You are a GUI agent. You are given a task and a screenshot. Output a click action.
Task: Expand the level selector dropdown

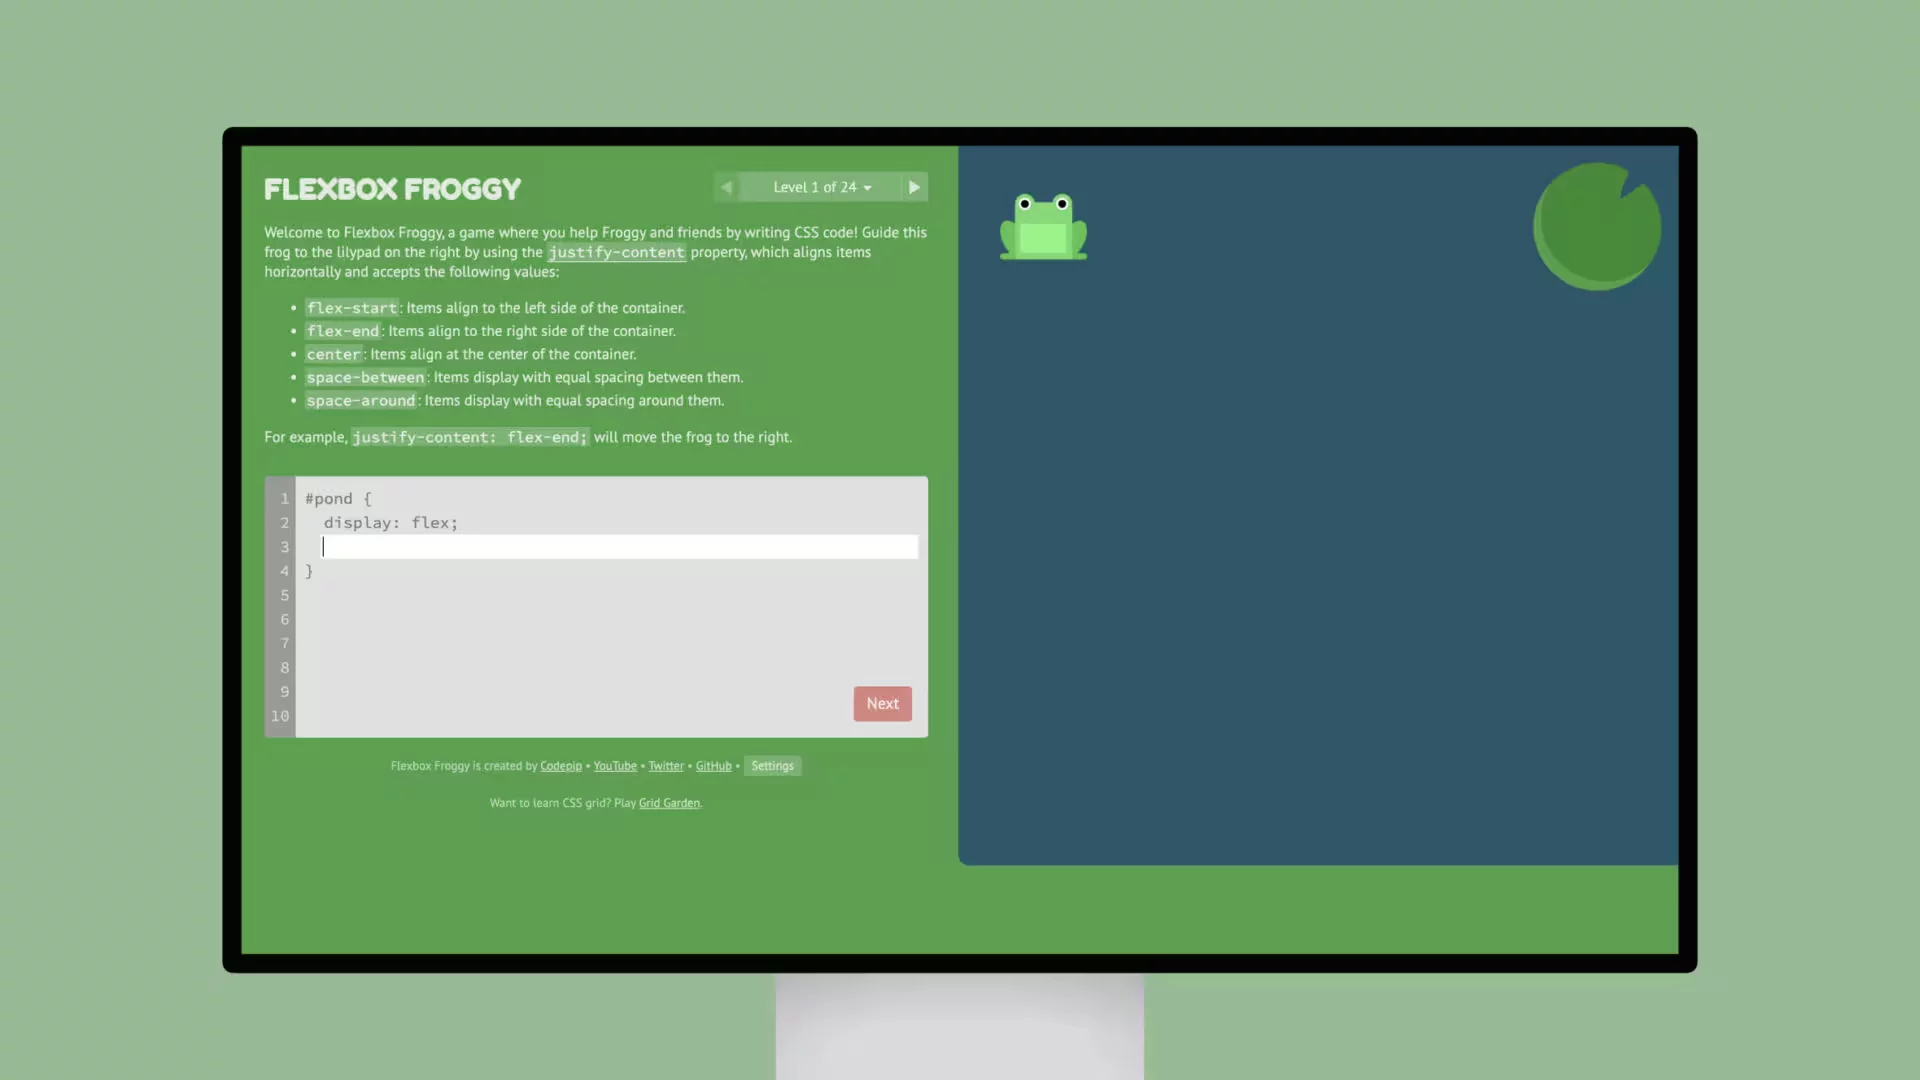coord(820,186)
